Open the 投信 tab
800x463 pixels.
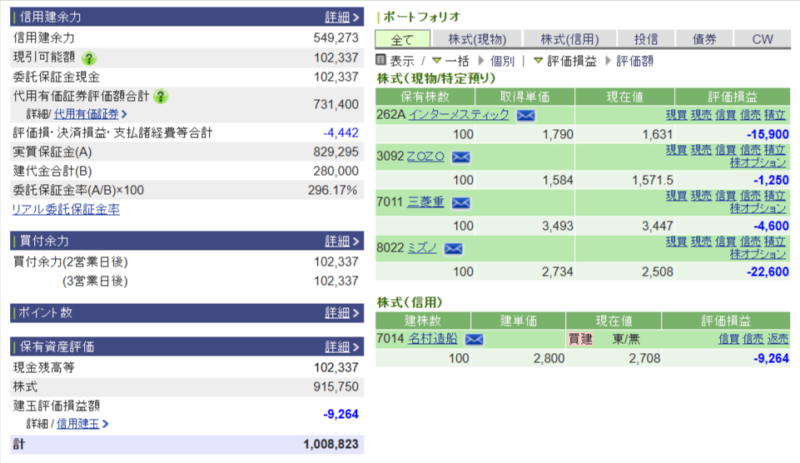646,39
